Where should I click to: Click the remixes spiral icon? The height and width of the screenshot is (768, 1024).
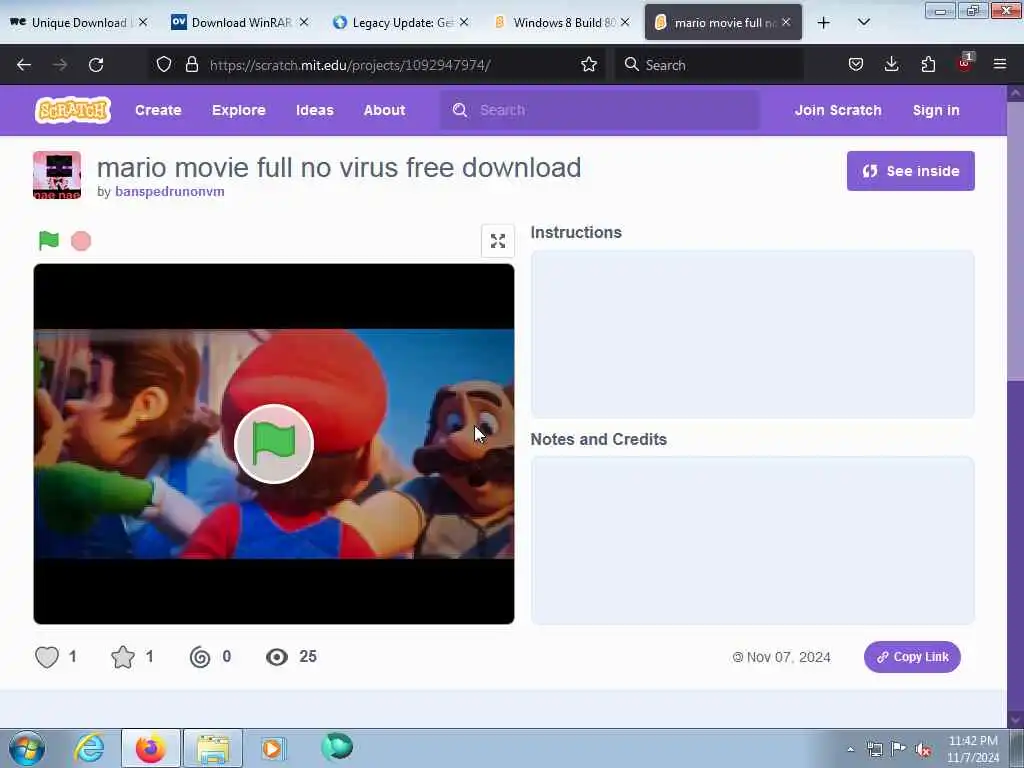point(200,656)
